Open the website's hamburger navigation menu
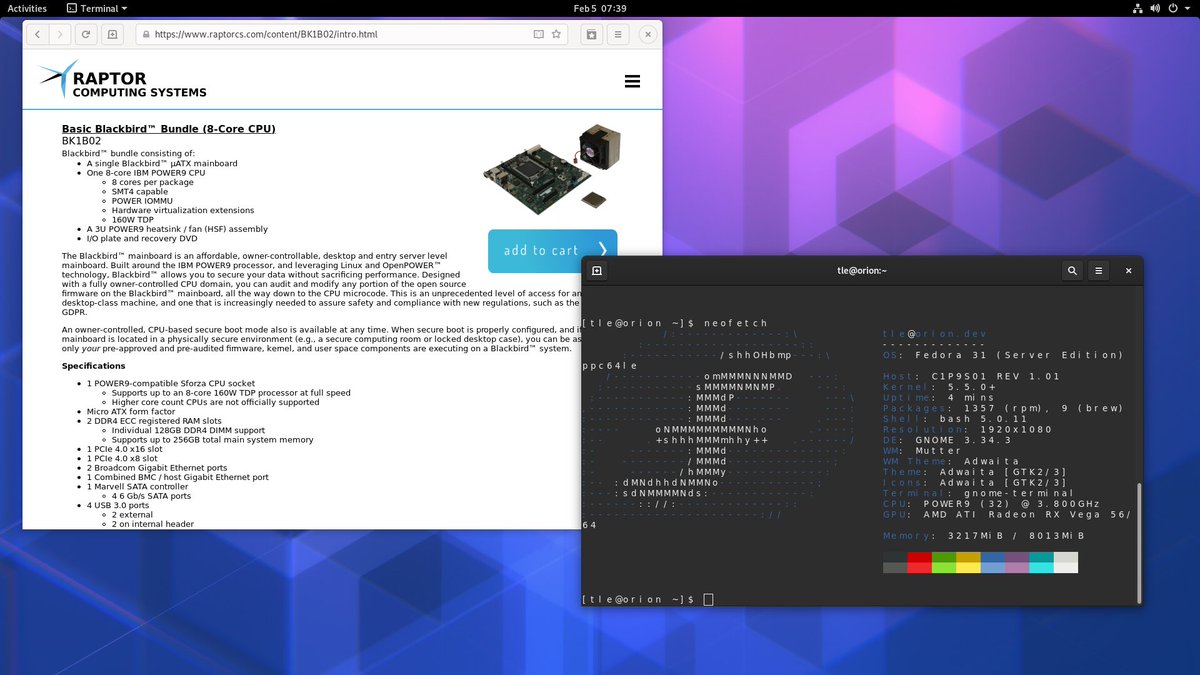 click(632, 82)
